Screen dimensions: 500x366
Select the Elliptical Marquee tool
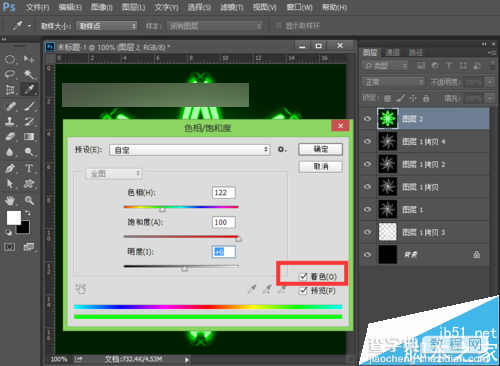coord(10,59)
